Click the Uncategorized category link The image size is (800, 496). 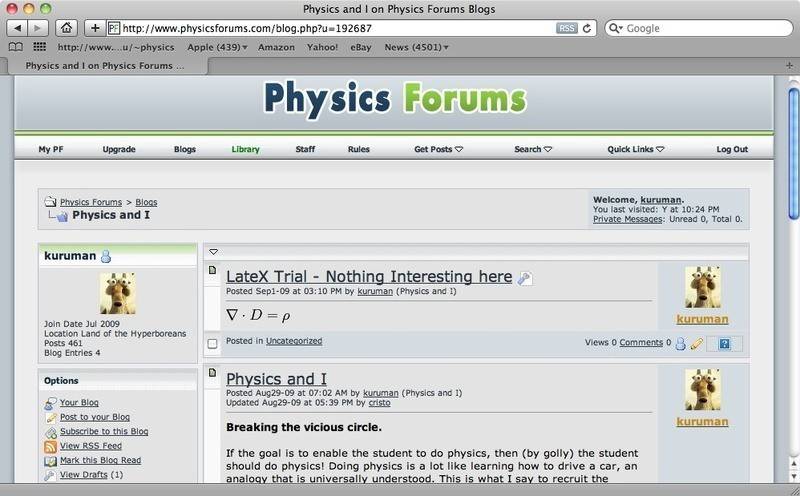[x=294, y=340]
